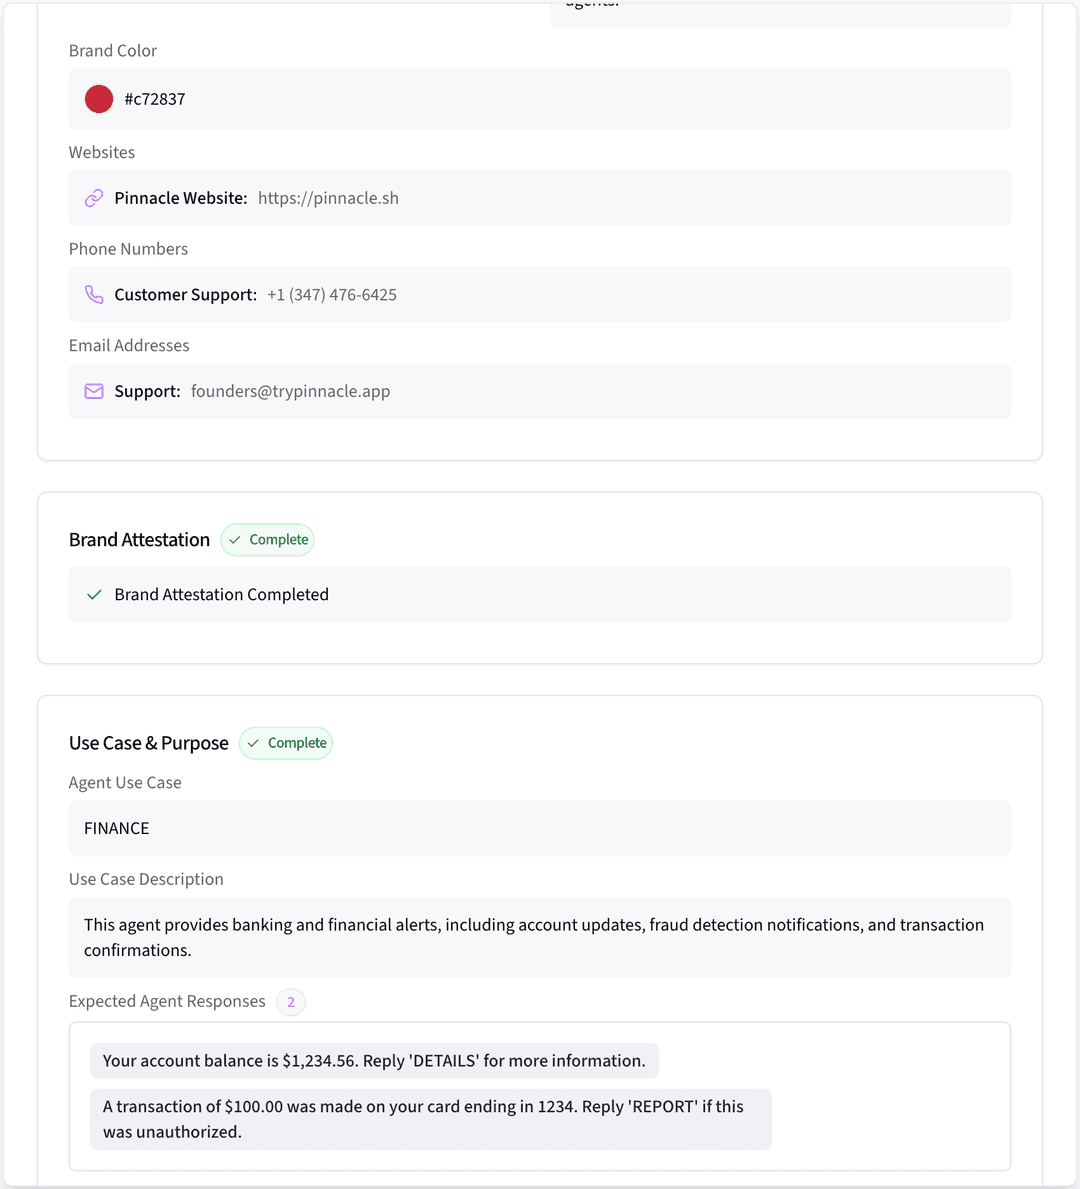Click the use case description text box
Image resolution: width=1080 pixels, height=1189 pixels.
click(539, 937)
